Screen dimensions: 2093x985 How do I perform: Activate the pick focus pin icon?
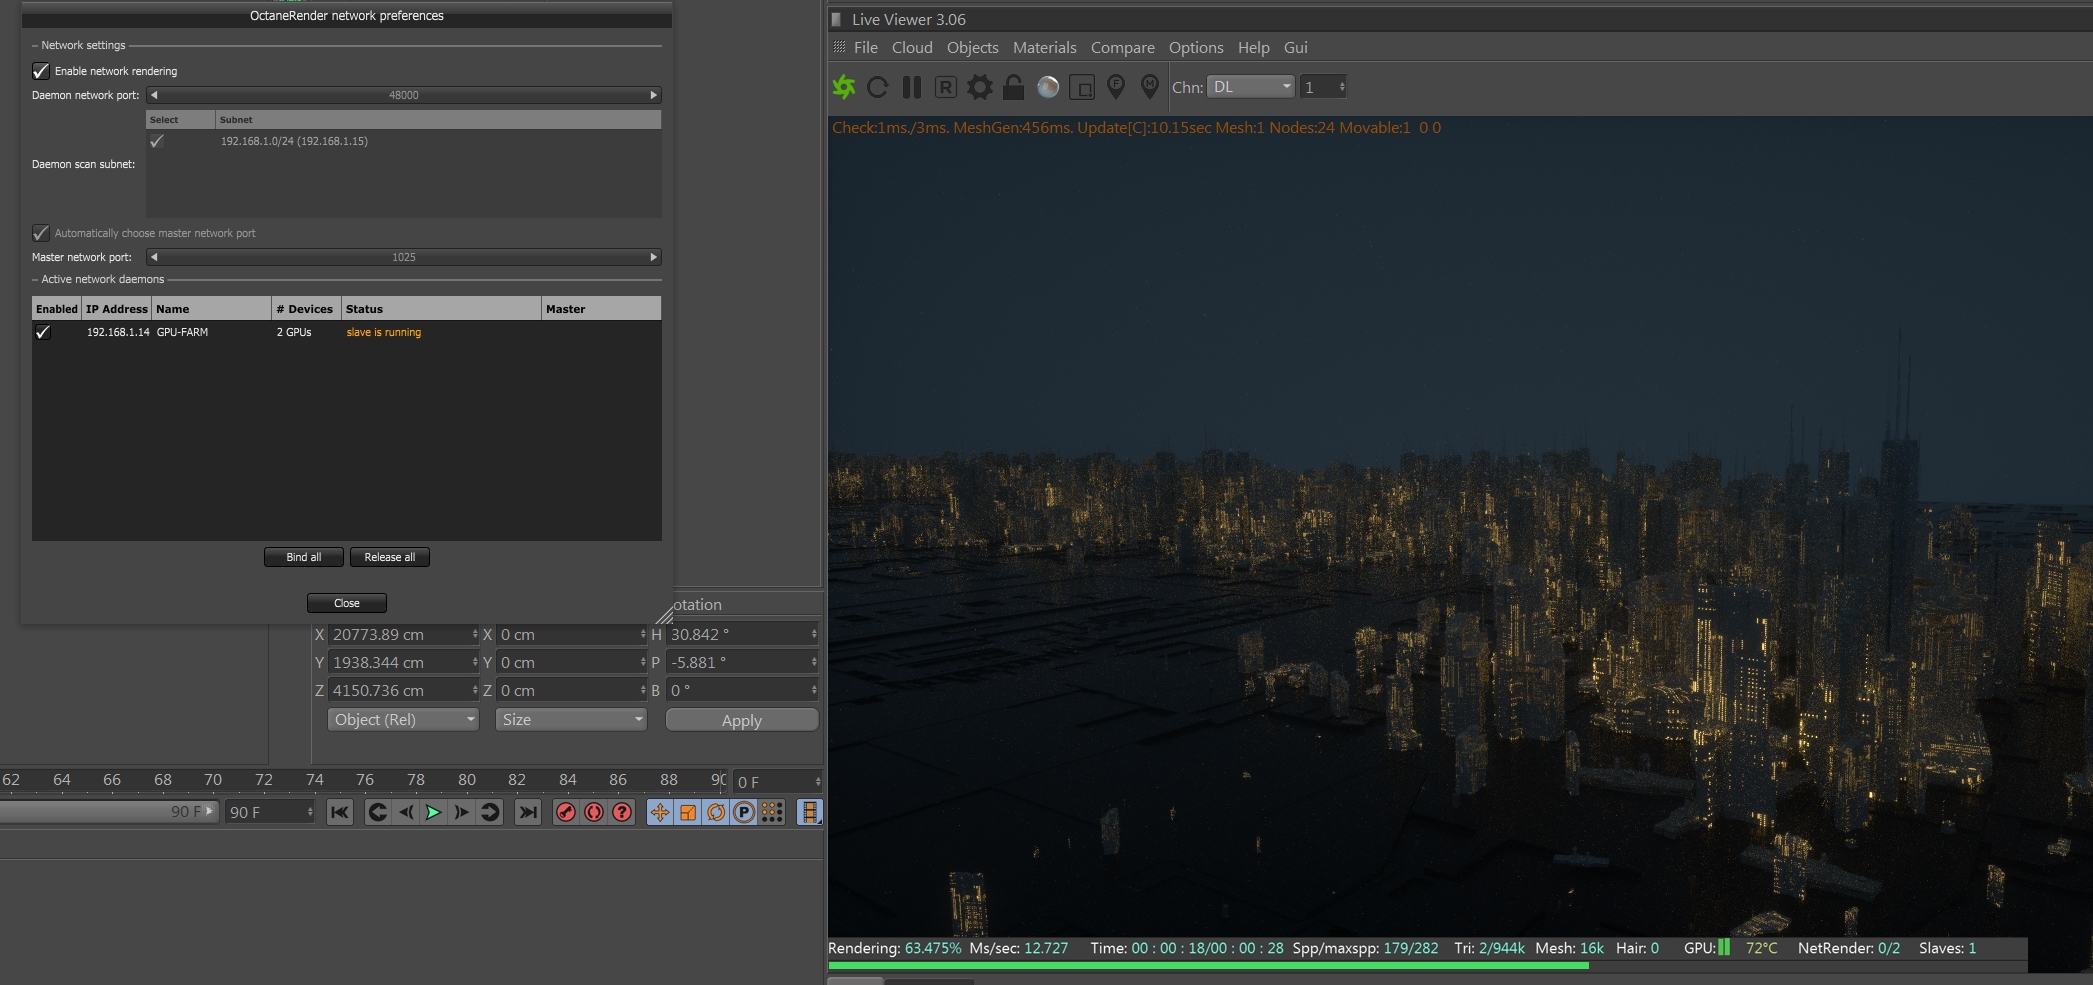tap(1116, 87)
